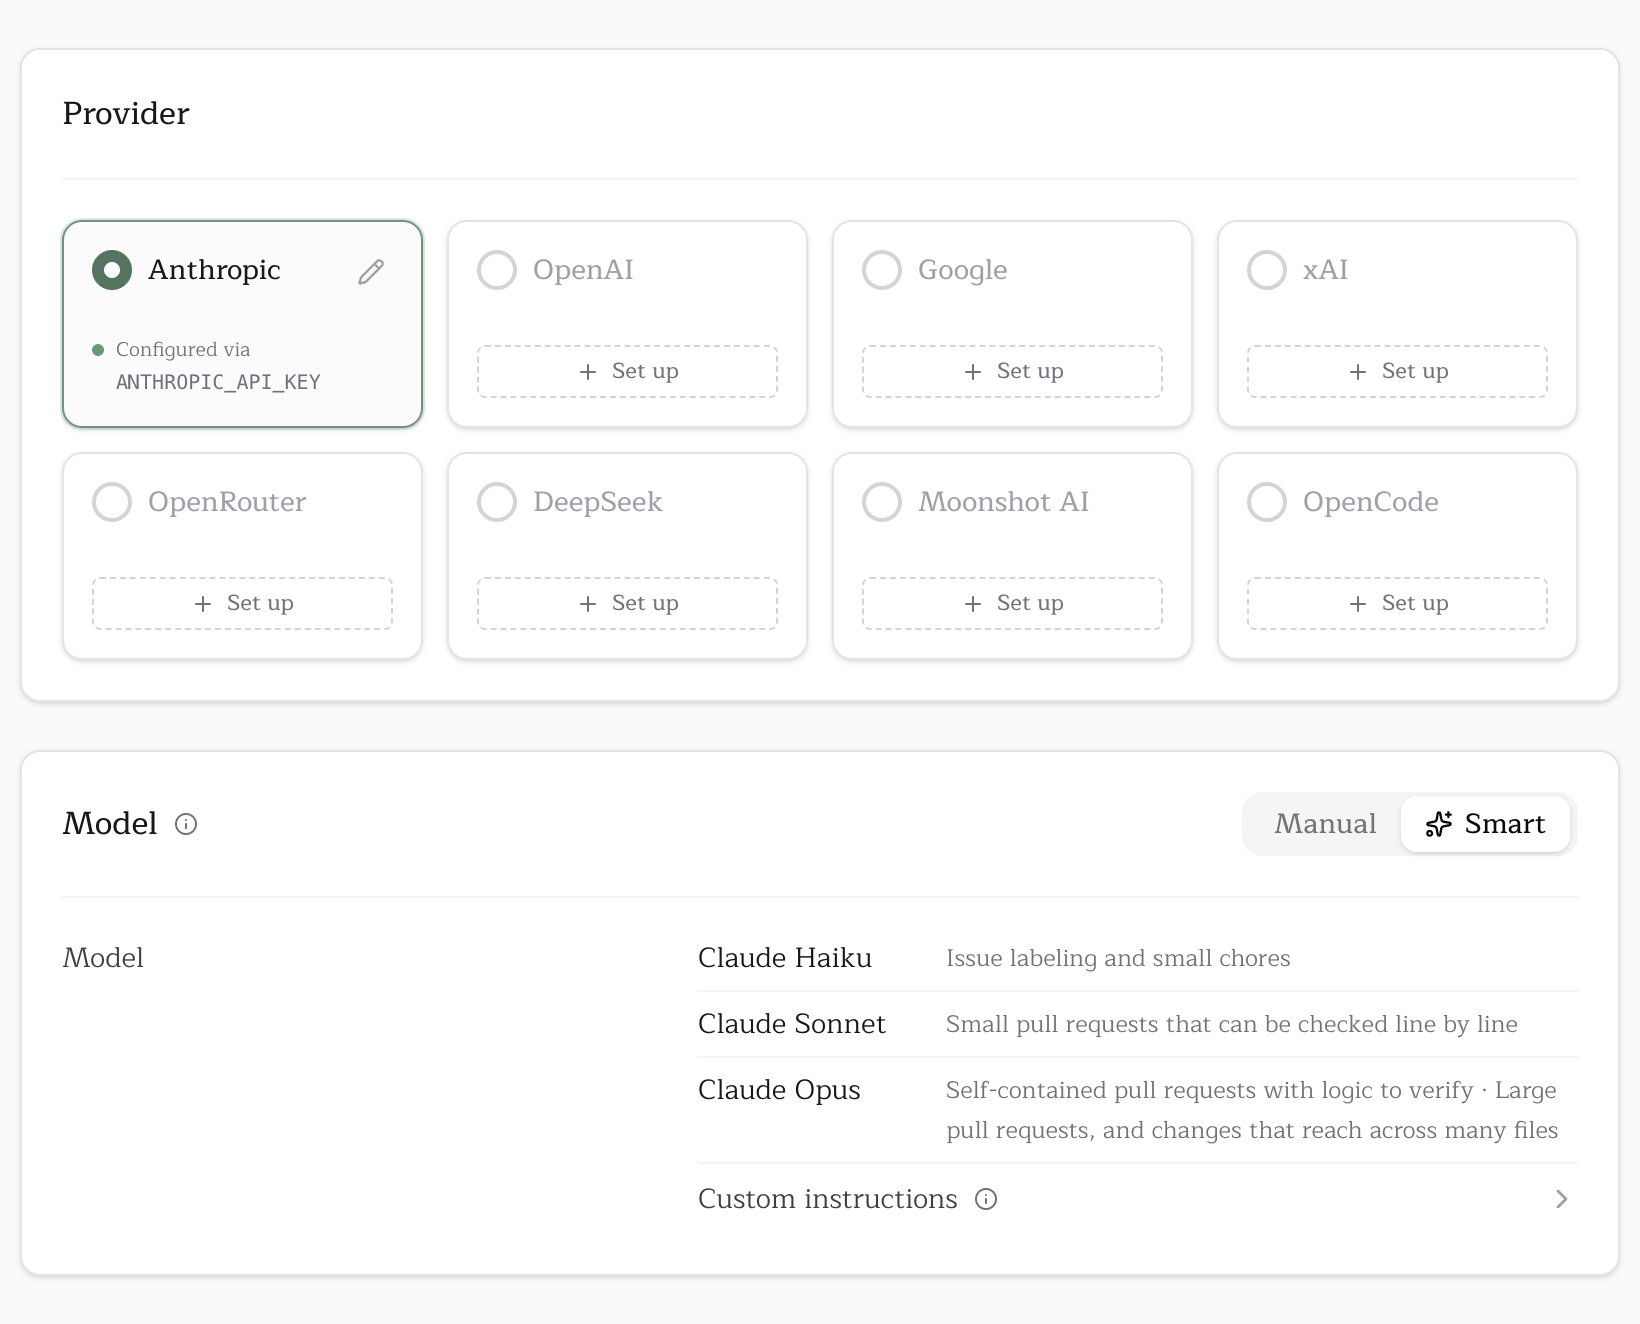The height and width of the screenshot is (1324, 1640).
Task: Select the Google radio button
Action: tap(882, 270)
